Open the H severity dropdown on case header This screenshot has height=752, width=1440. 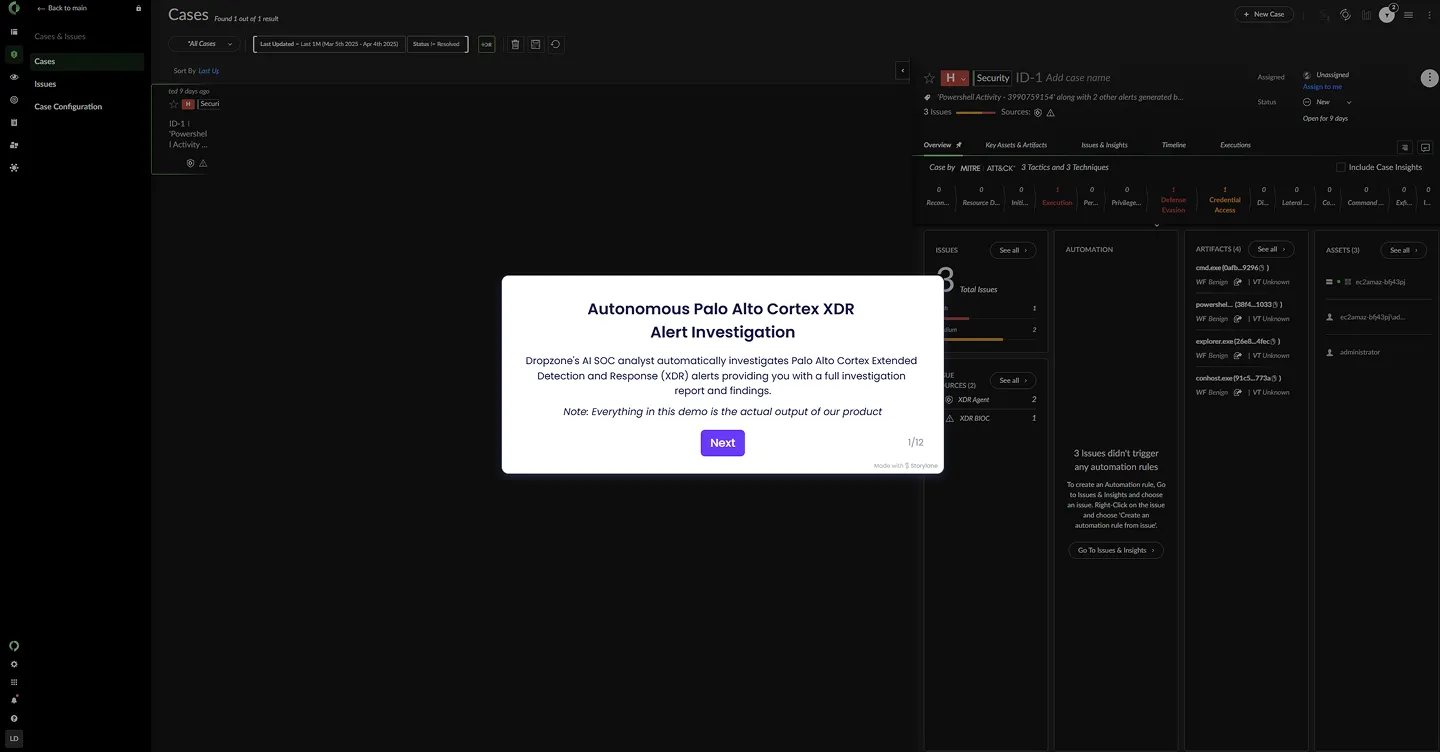pyautogui.click(x=953, y=77)
